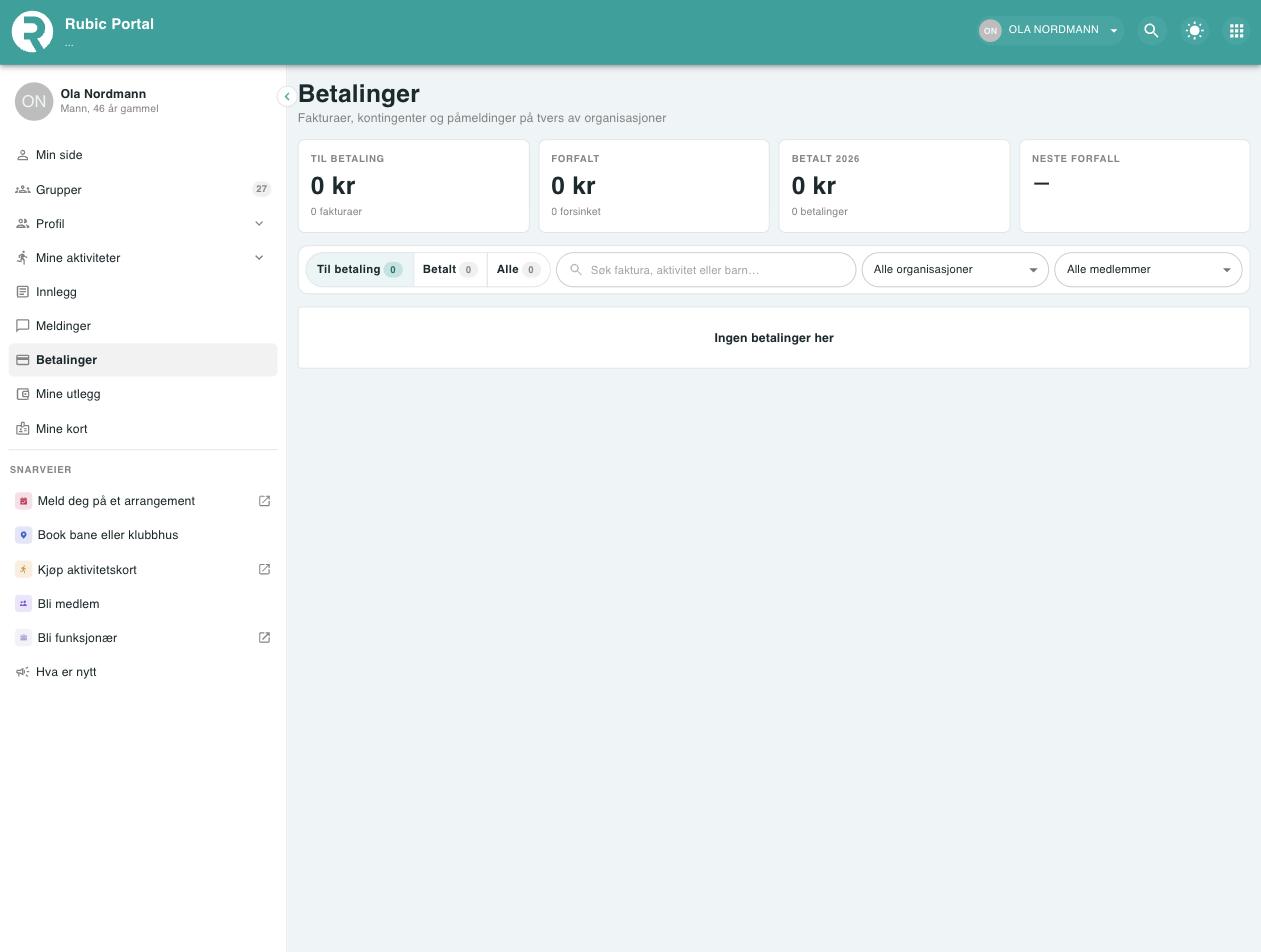Click the Profil icon
1261x952 pixels.
click(23, 223)
